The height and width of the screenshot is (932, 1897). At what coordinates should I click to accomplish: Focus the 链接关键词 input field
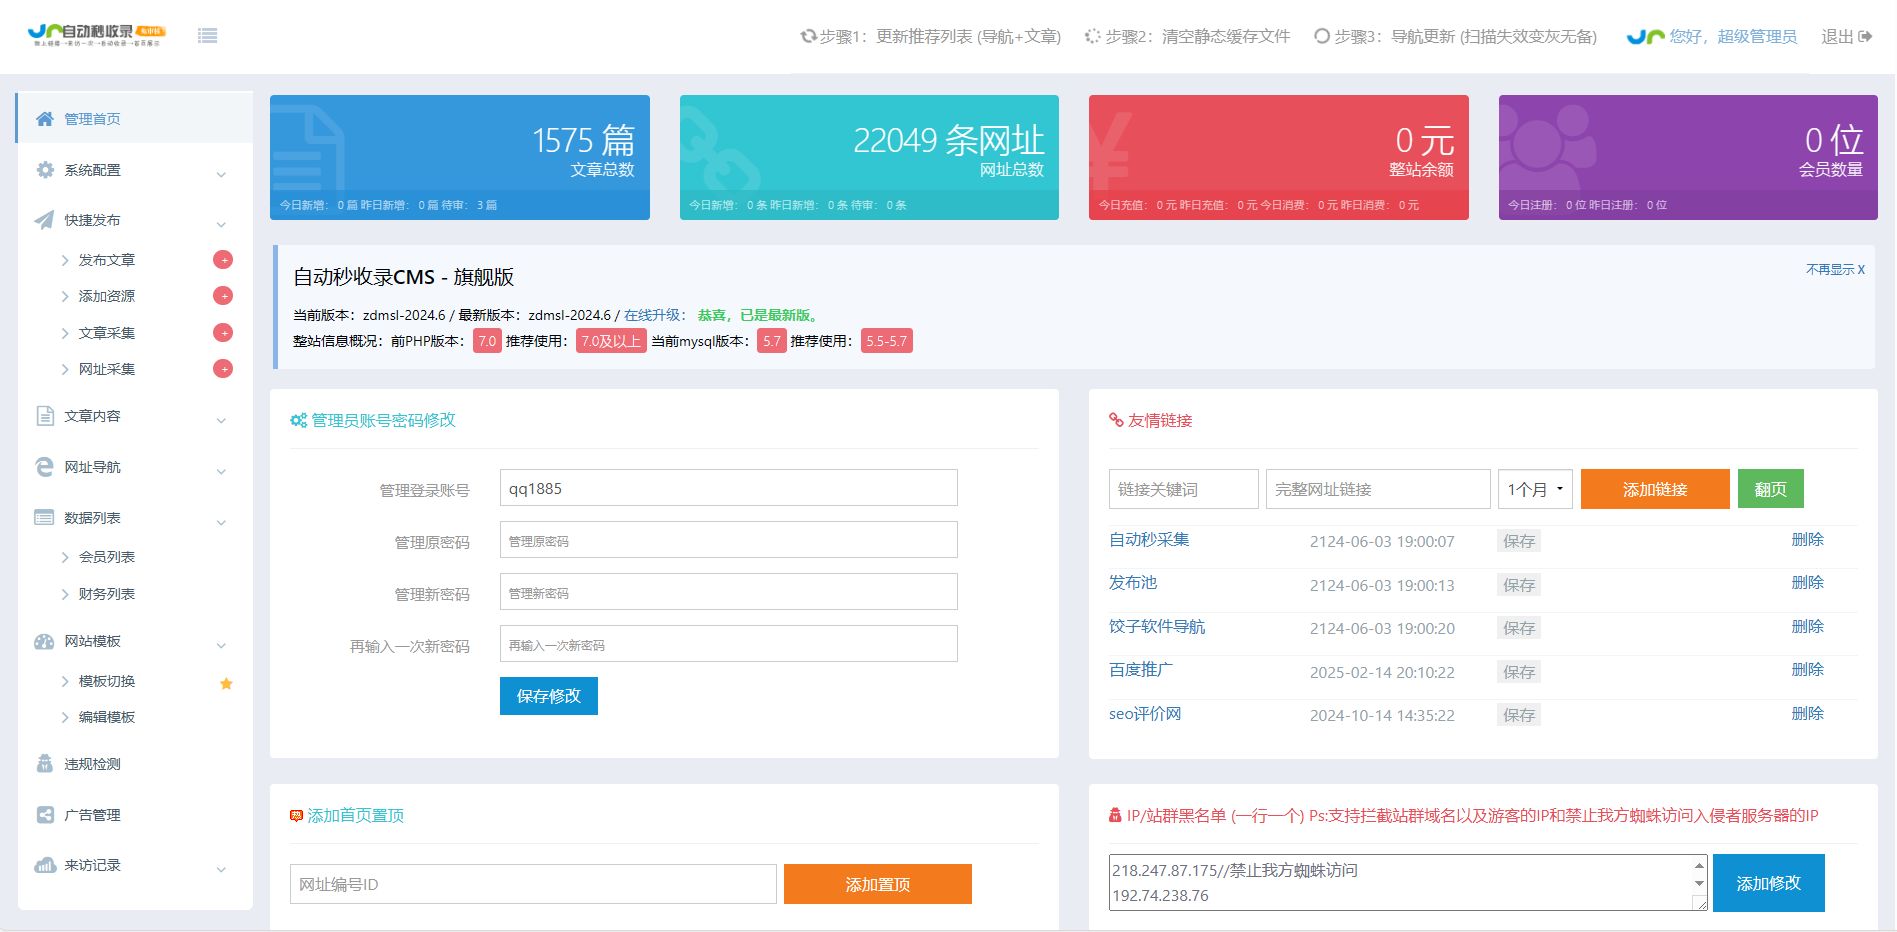click(1184, 489)
